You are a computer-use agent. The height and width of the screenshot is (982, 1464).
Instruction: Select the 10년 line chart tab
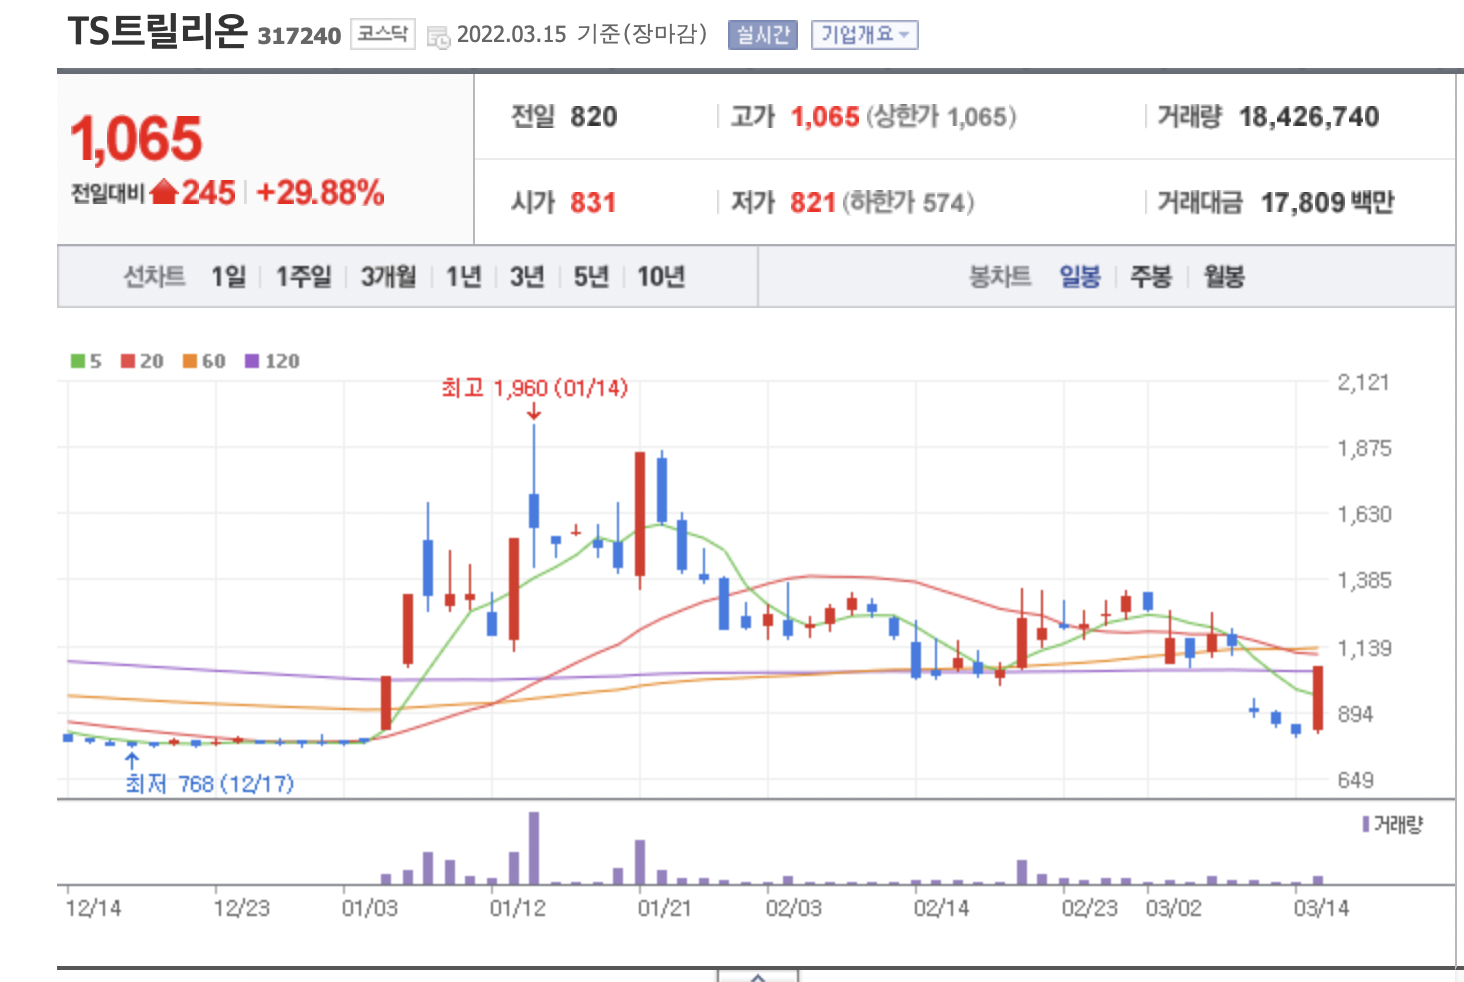click(661, 276)
